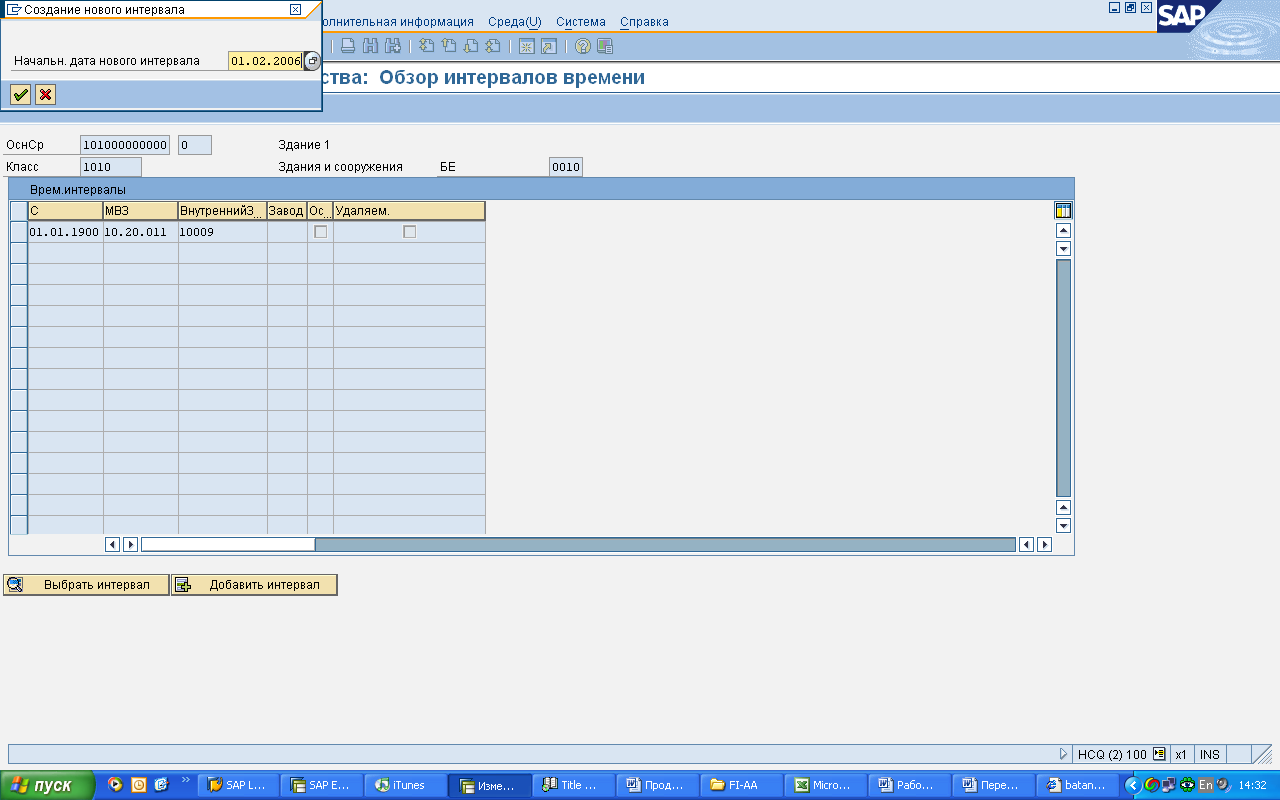Edit the new interval start date field
This screenshot has height=800, width=1280.
pos(265,61)
